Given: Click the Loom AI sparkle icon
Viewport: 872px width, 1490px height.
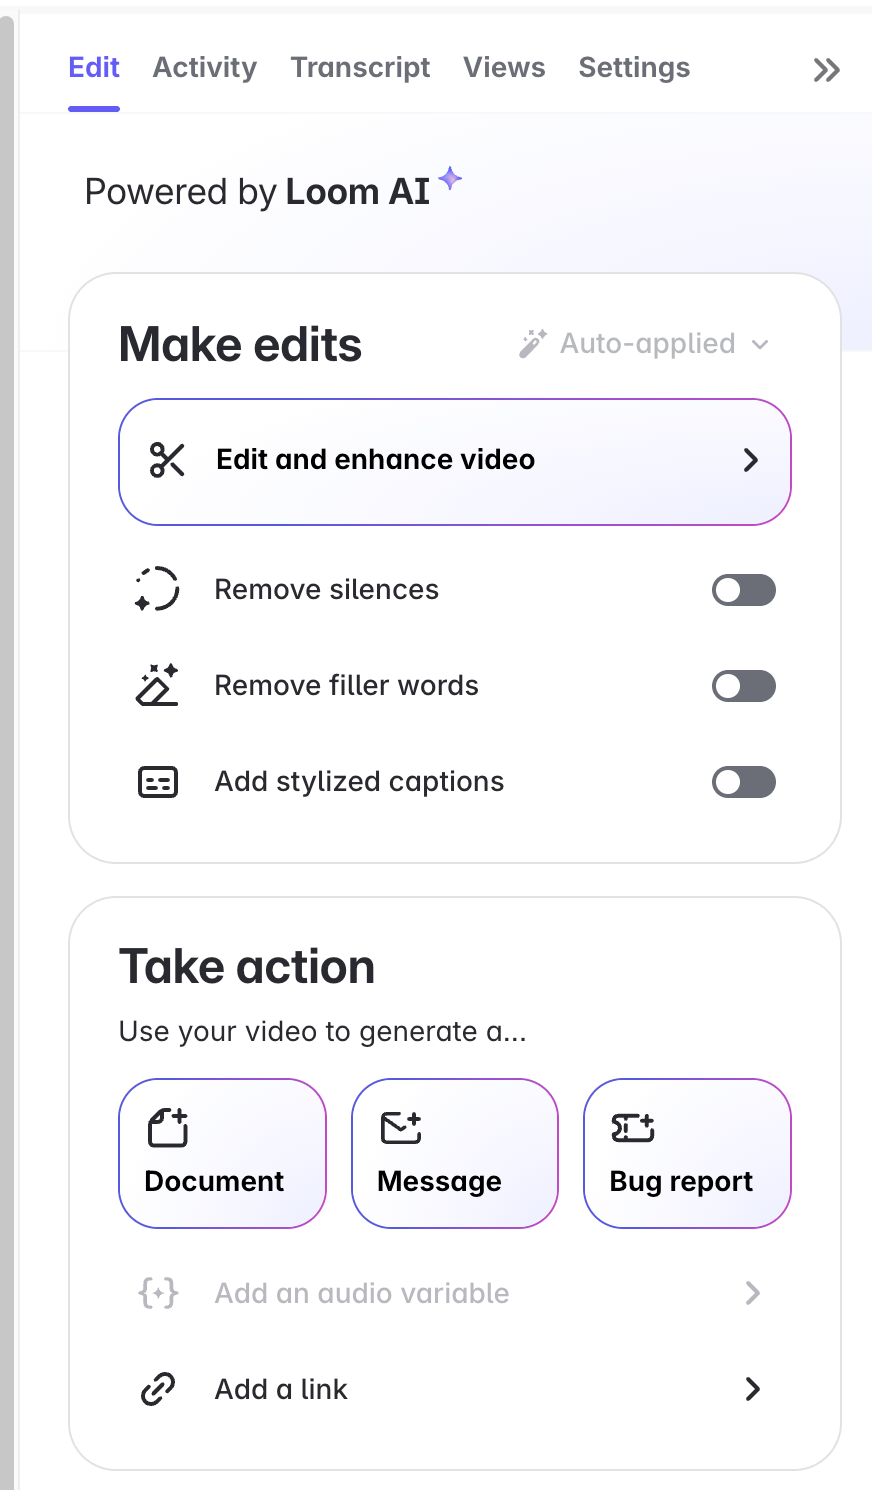Looking at the screenshot, I should click(x=450, y=178).
